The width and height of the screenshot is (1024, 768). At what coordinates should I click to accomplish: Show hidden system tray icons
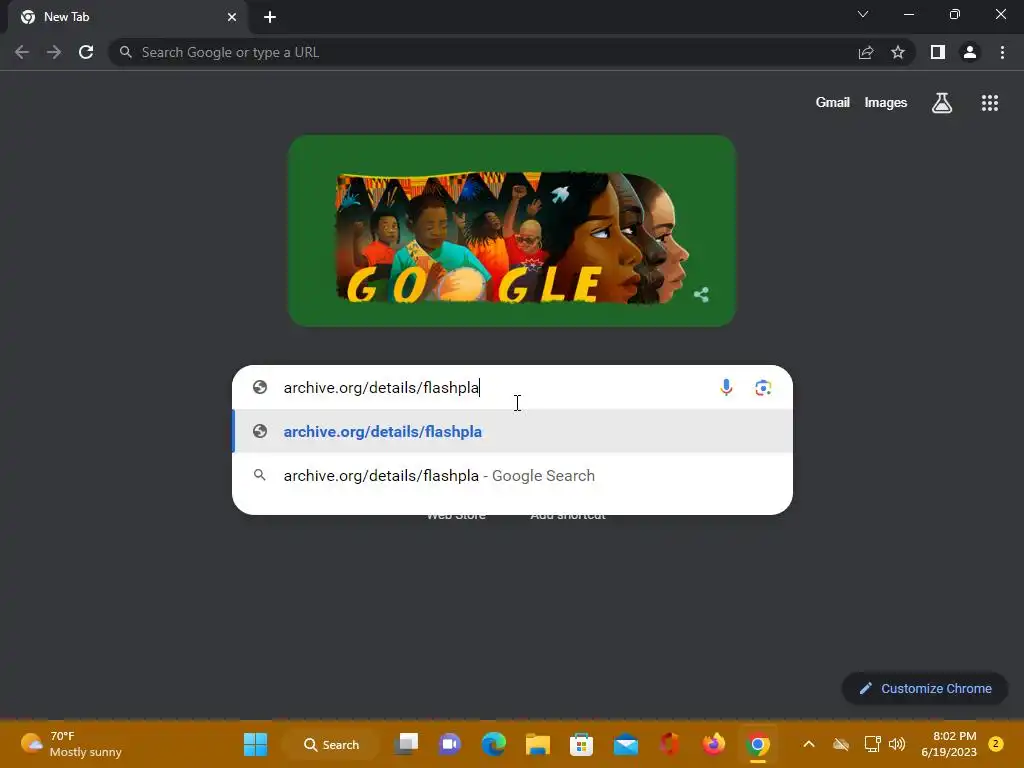pos(808,744)
